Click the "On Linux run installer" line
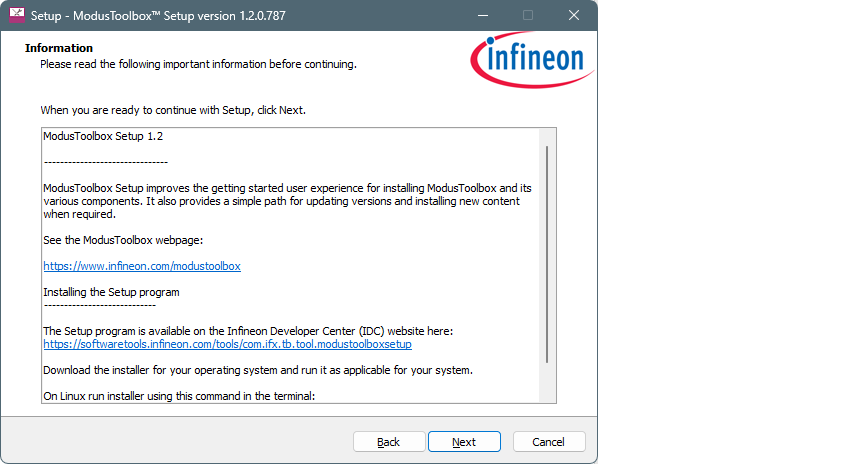The image size is (851, 464). [179, 396]
